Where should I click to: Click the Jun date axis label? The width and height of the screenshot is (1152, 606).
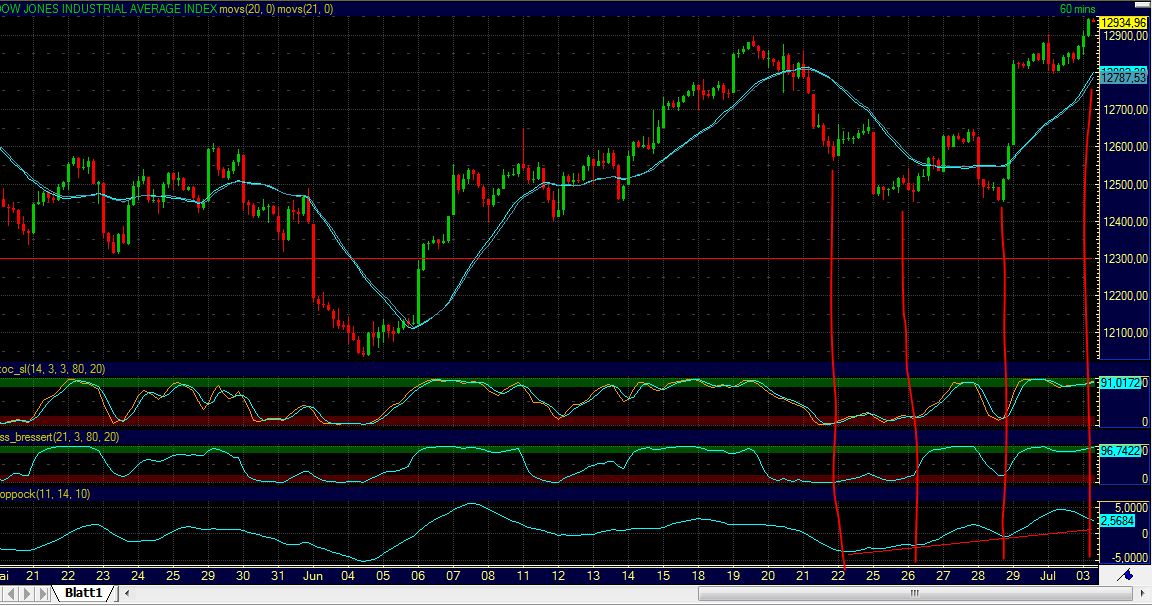point(312,576)
